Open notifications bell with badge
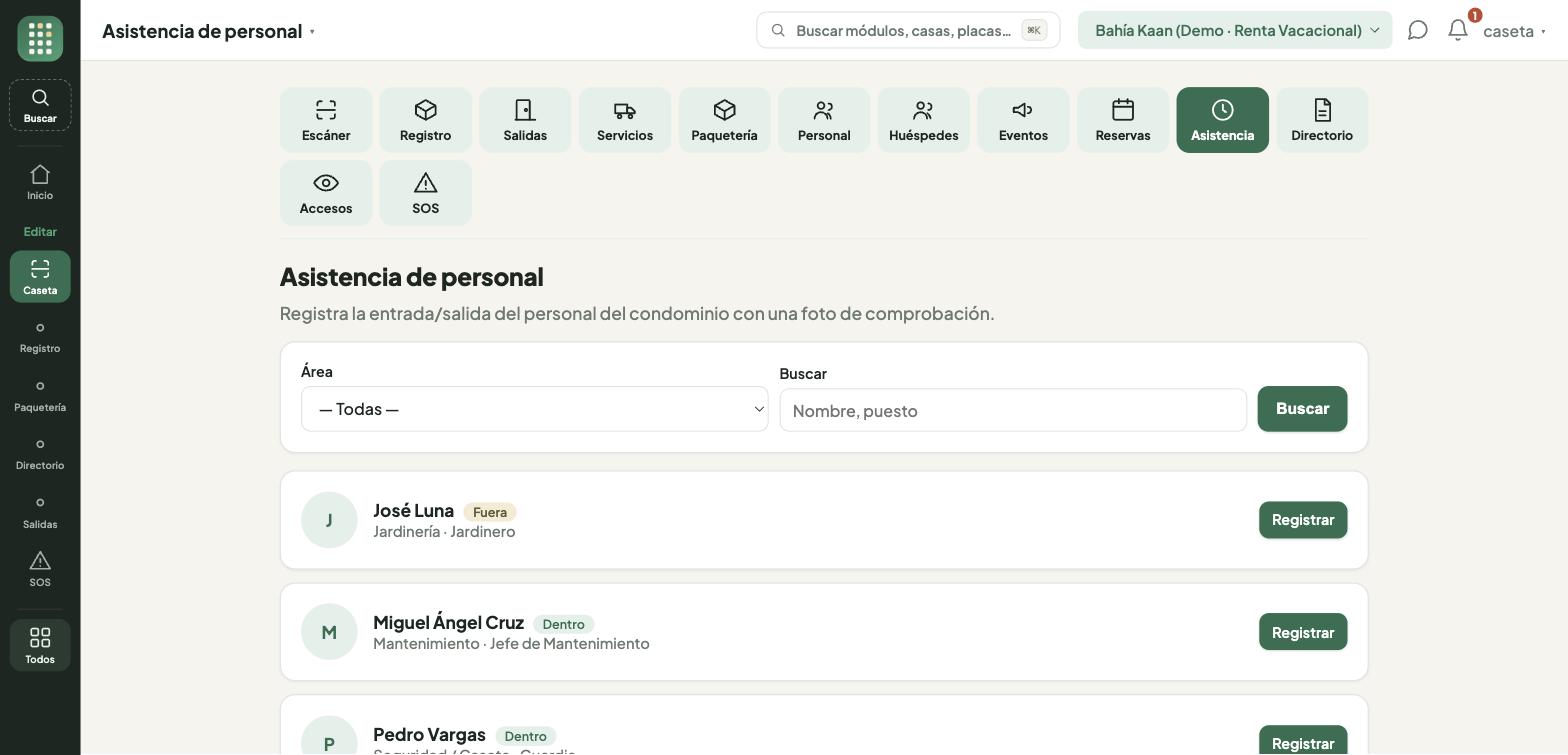This screenshot has width=1568, height=755. [1458, 30]
